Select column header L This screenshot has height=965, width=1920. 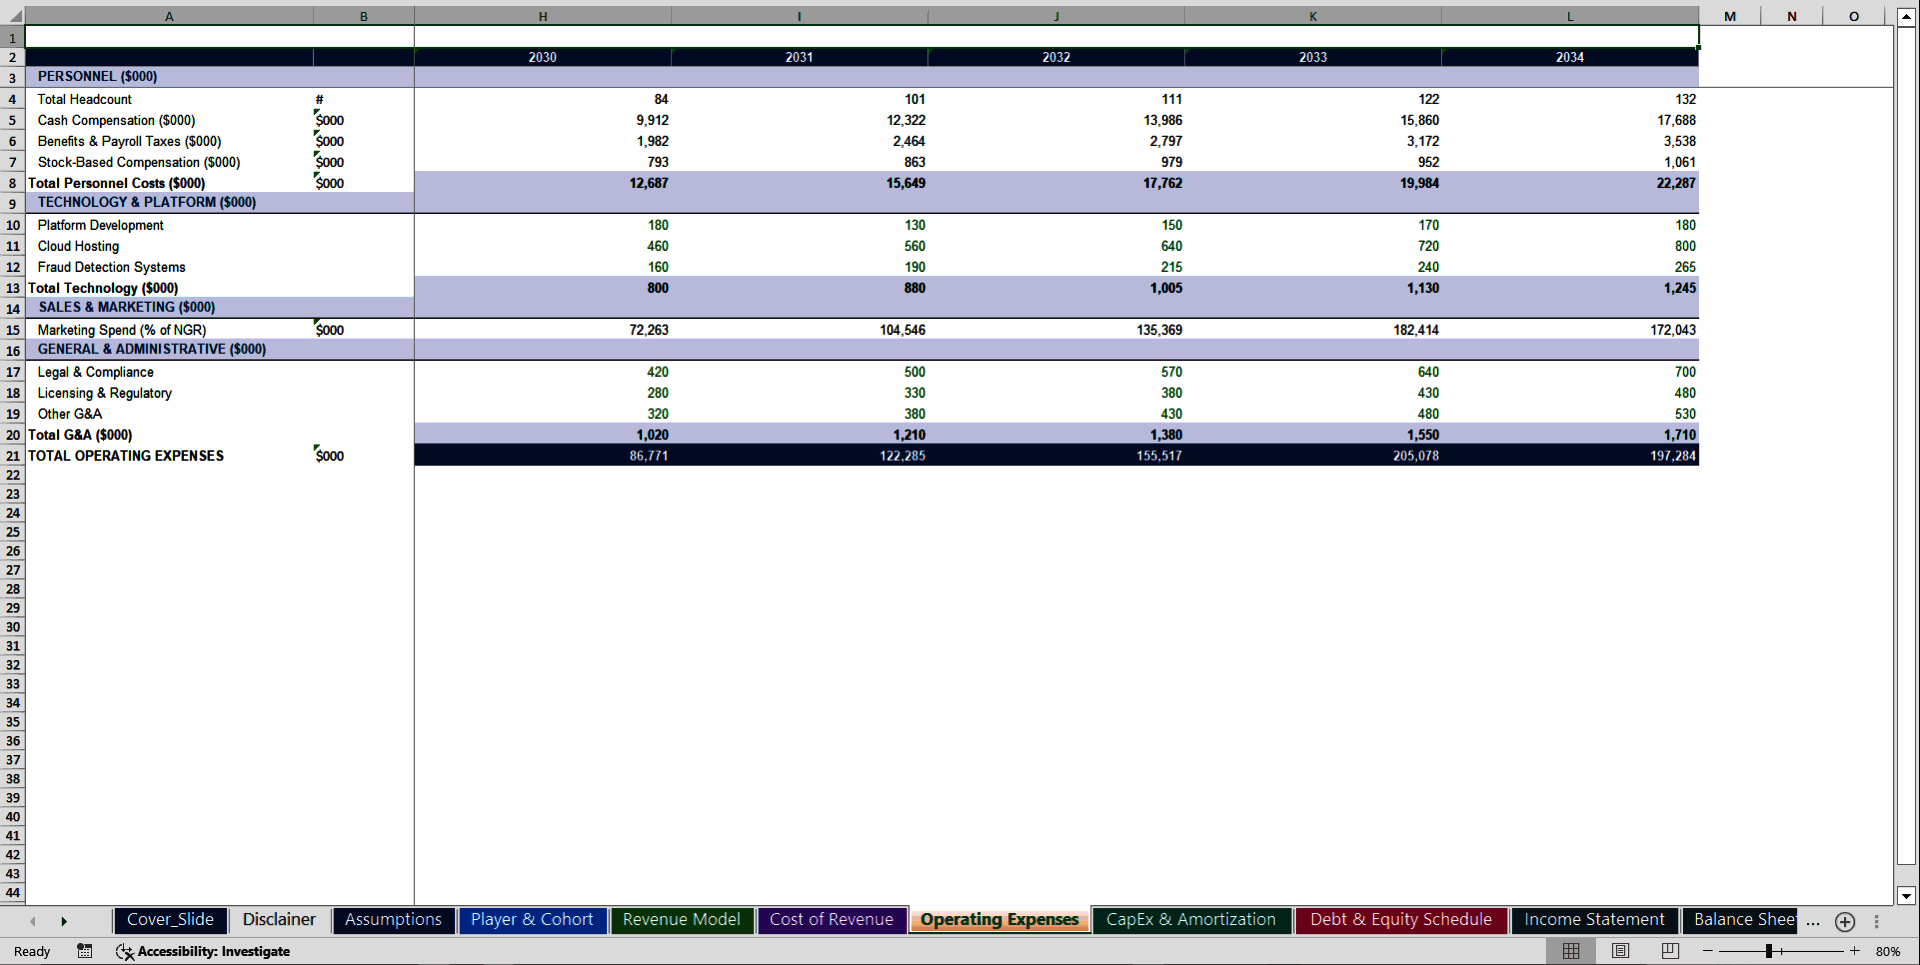1569,16
